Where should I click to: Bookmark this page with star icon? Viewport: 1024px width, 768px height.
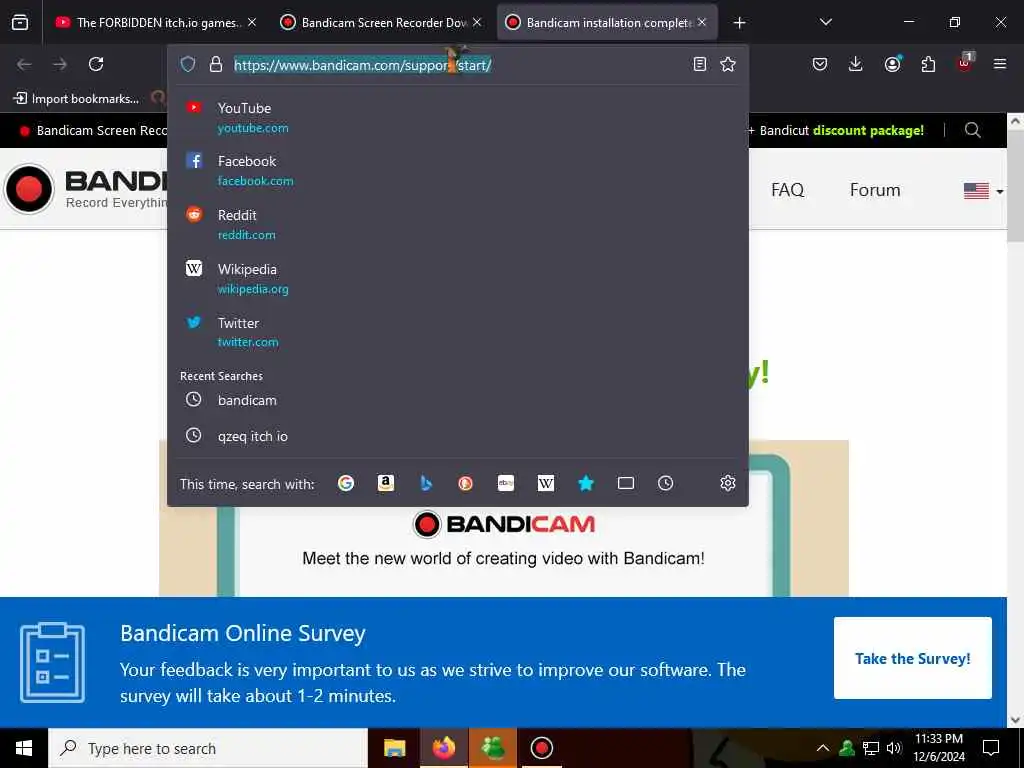point(728,64)
